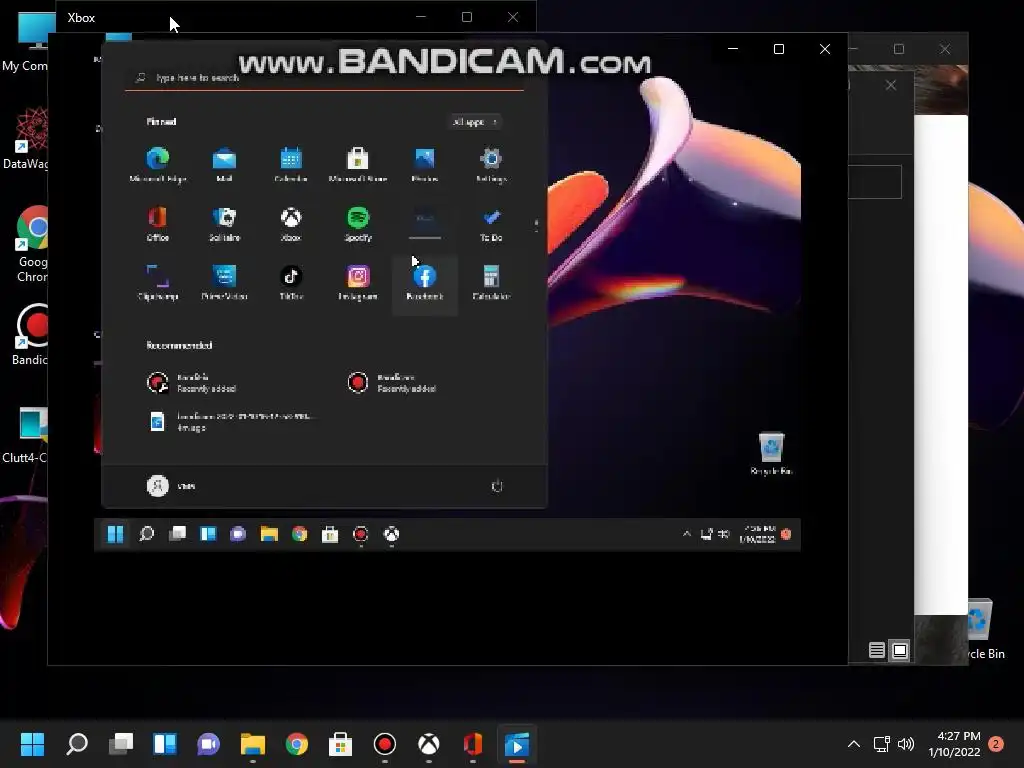Switch to the Xbox app on the taskbar
Image resolution: width=1024 pixels, height=768 pixels.
428,744
